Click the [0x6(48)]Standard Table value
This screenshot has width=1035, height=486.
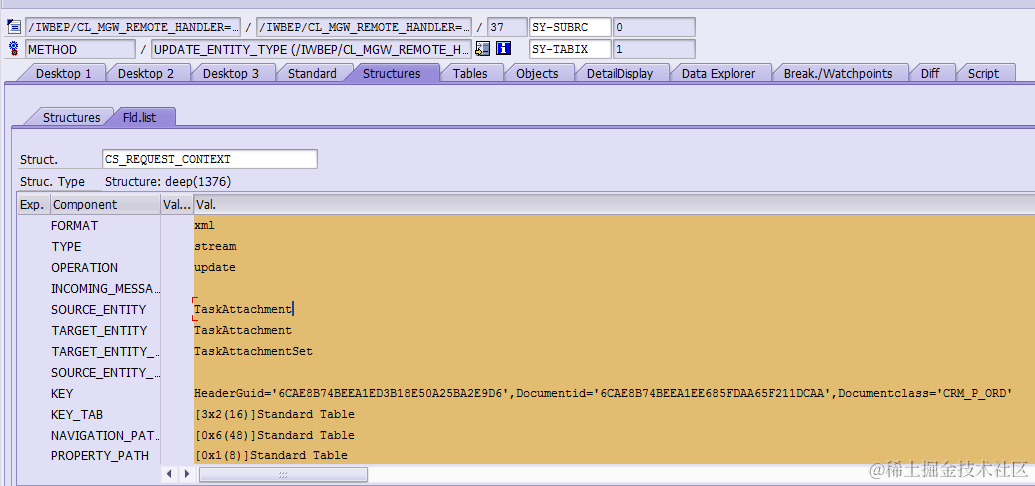click(x=275, y=436)
